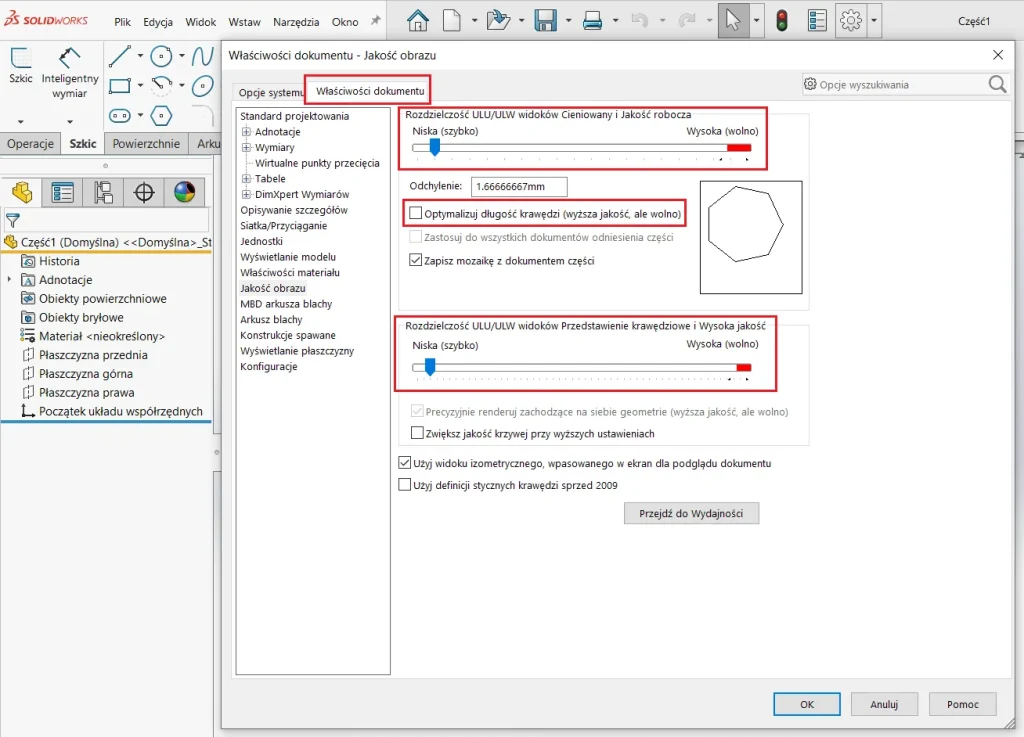This screenshot has width=1024, height=737.
Task: Open ConfigurationManager tab icon
Action: pos(103,193)
